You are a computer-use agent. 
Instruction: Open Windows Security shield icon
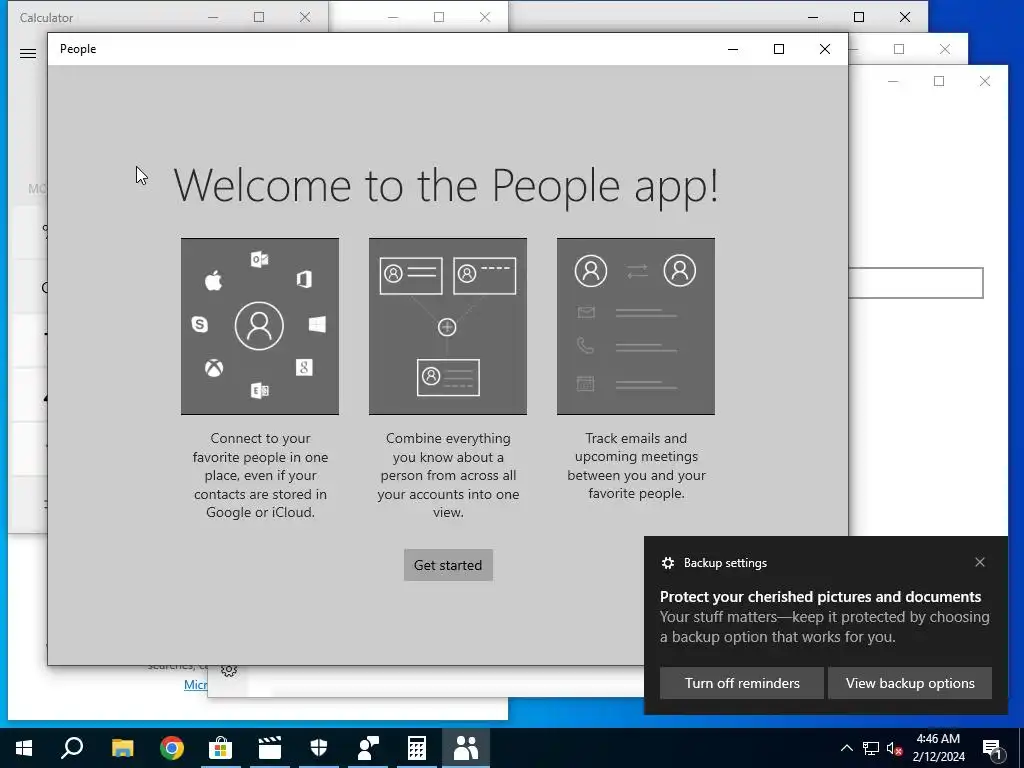(319, 748)
